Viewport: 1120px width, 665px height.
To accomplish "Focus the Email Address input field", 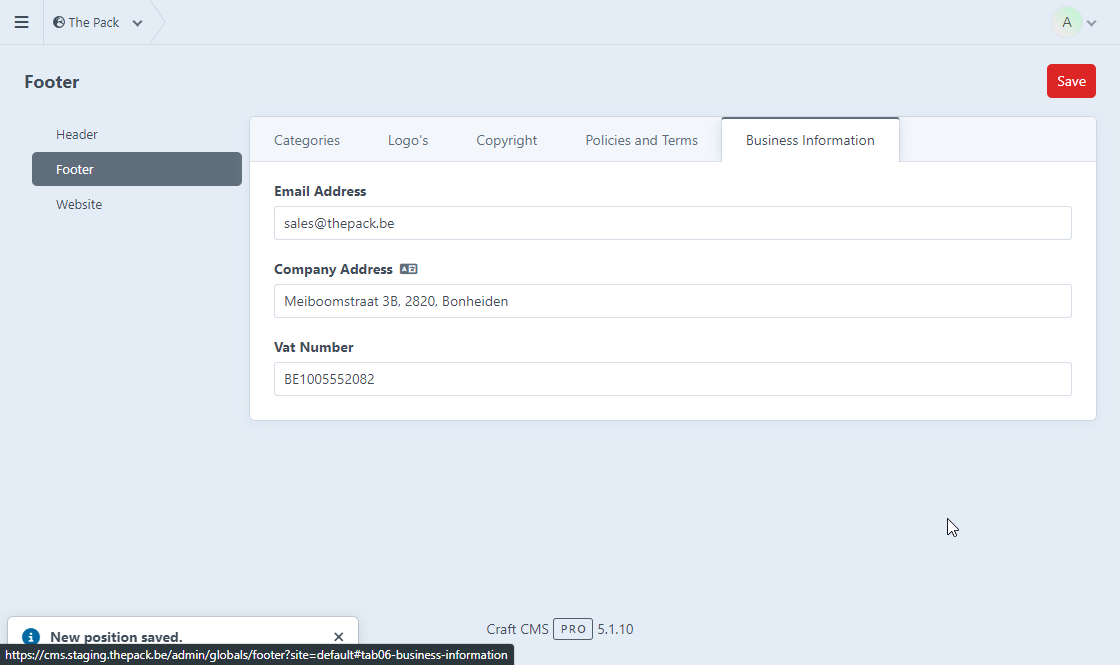I will click(x=672, y=223).
